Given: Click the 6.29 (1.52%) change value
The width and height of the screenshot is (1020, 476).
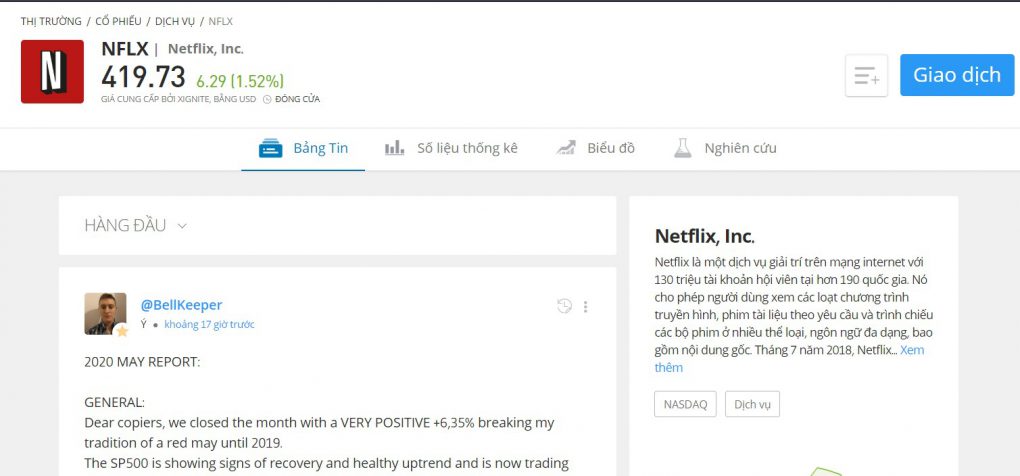Looking at the screenshot, I should point(240,81).
